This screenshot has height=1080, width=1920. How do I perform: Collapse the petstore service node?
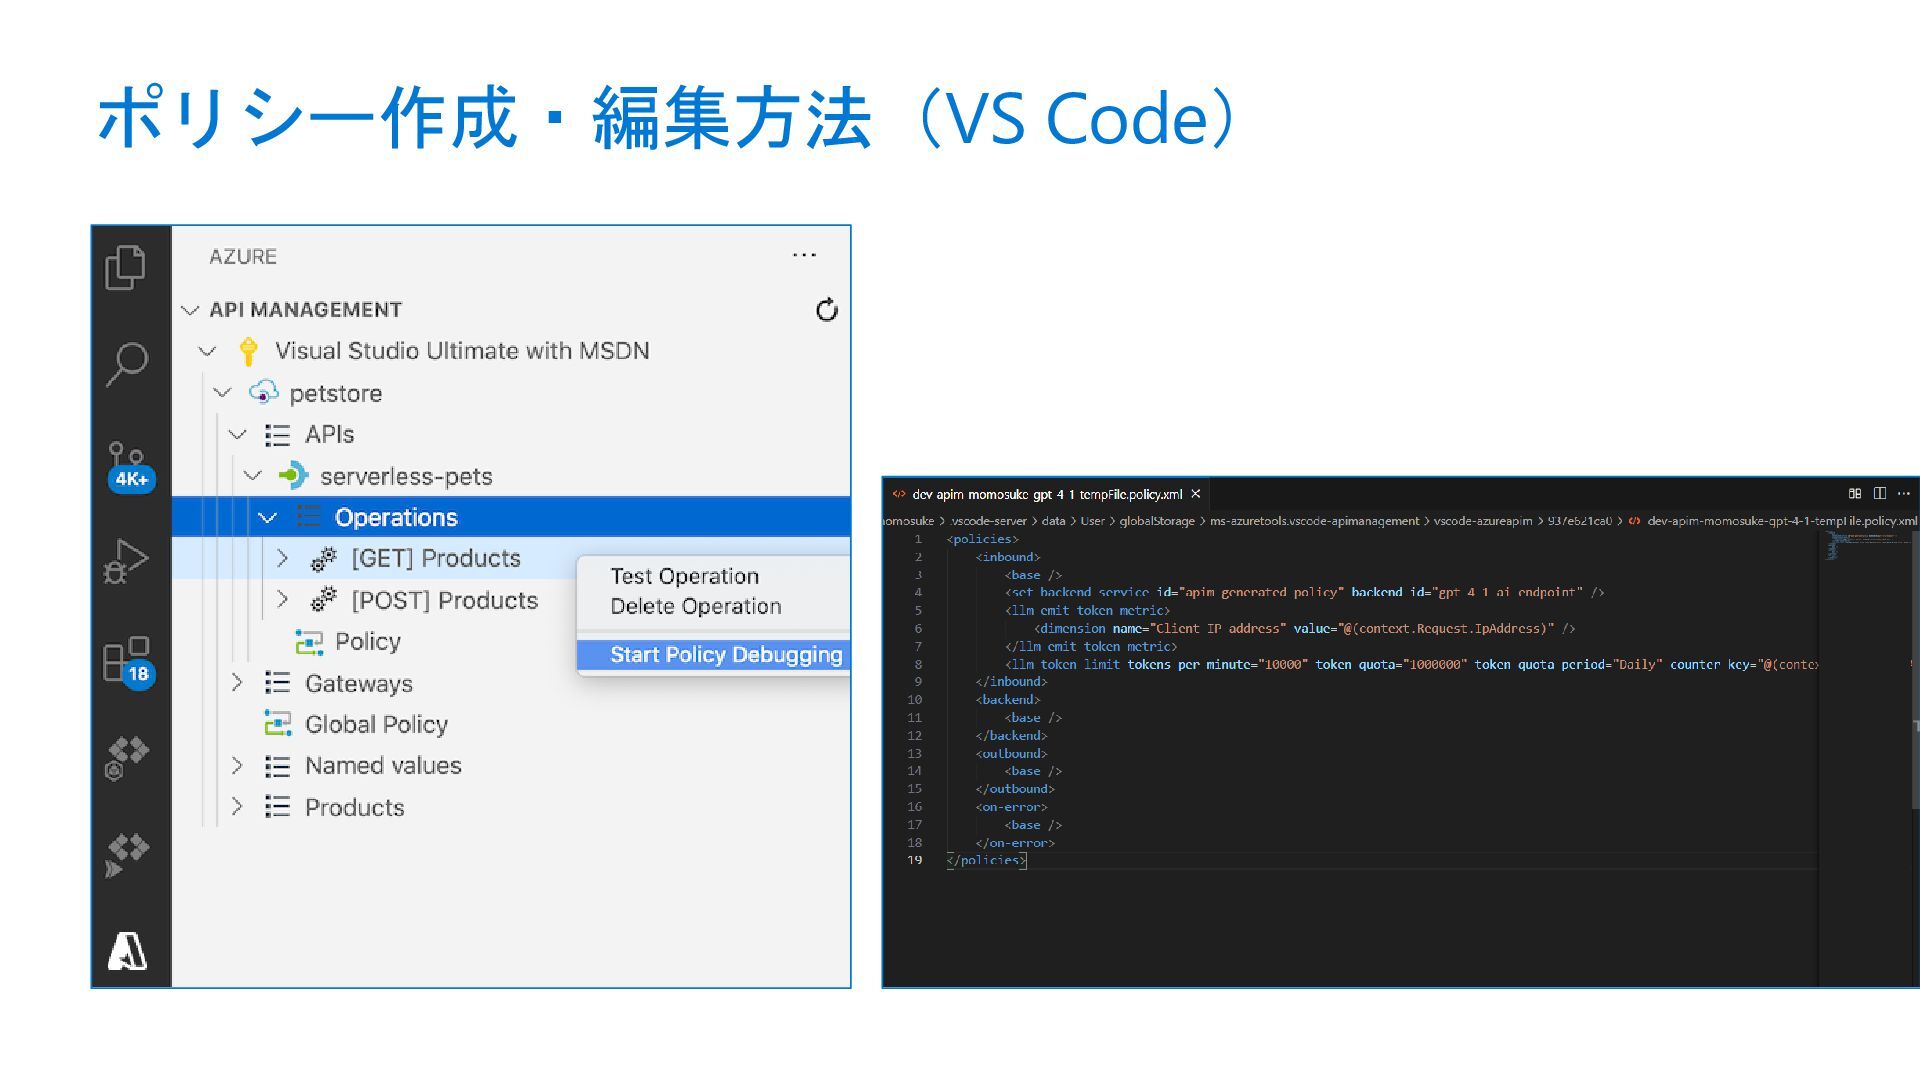pos(222,393)
